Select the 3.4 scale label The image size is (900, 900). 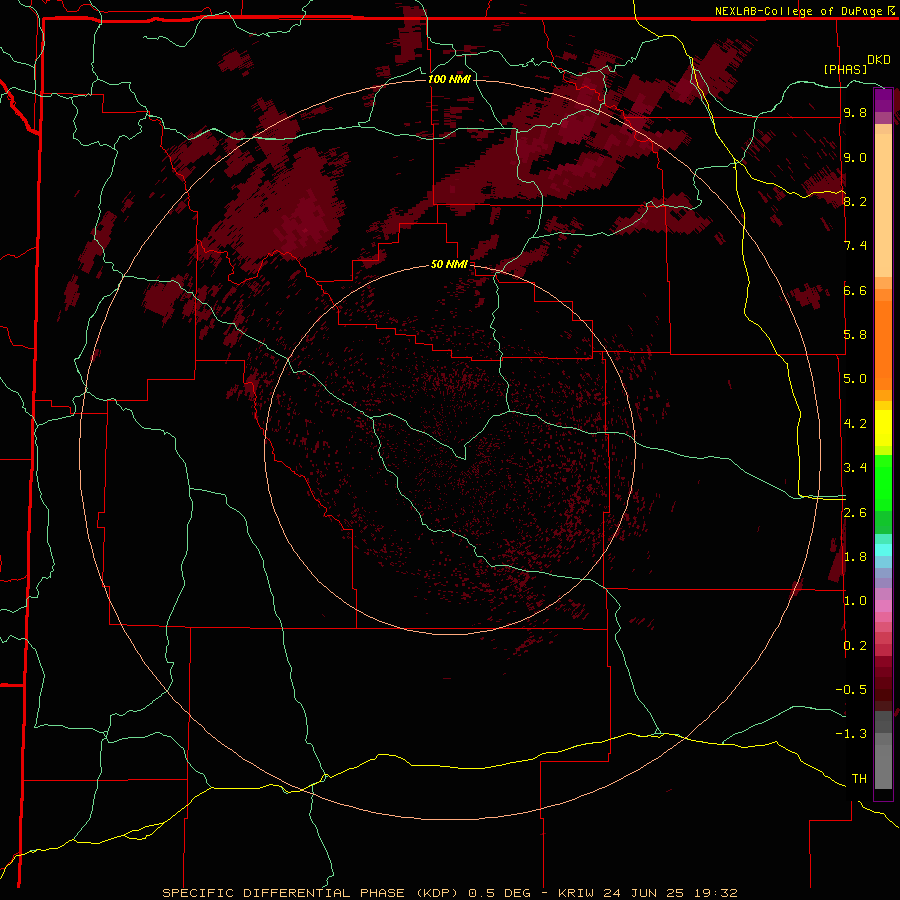(855, 468)
